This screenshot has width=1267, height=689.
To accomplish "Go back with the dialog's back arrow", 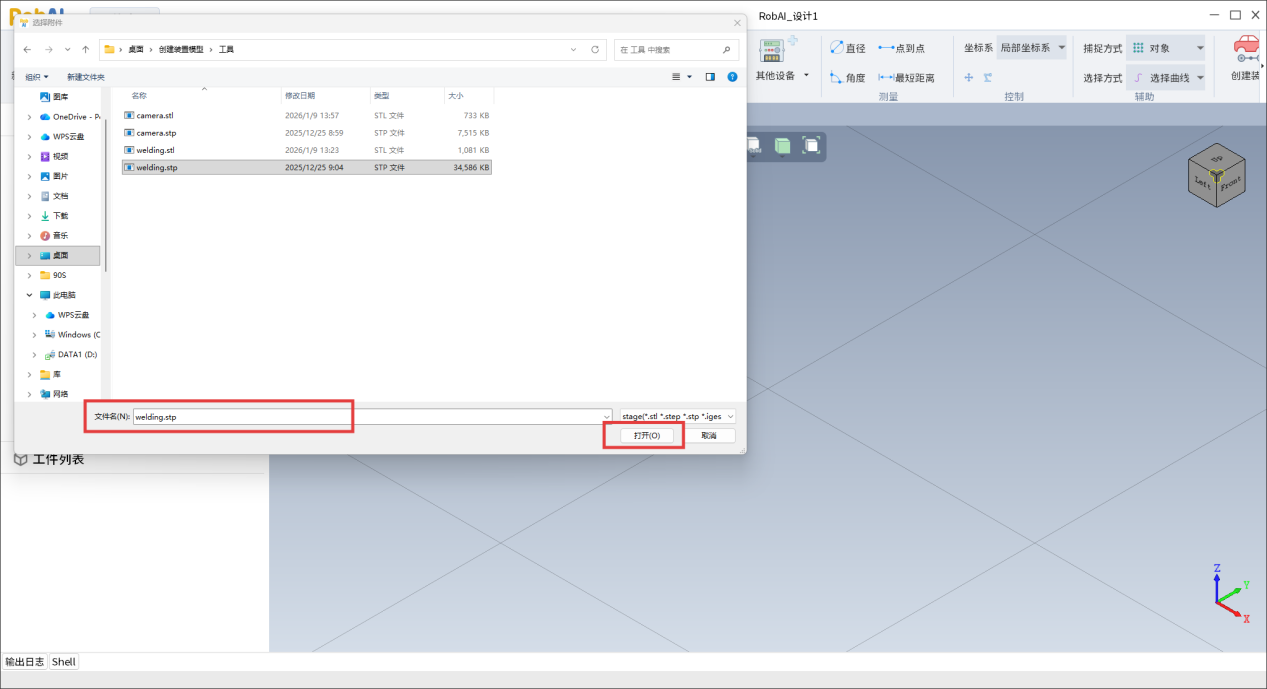I will (x=28, y=49).
